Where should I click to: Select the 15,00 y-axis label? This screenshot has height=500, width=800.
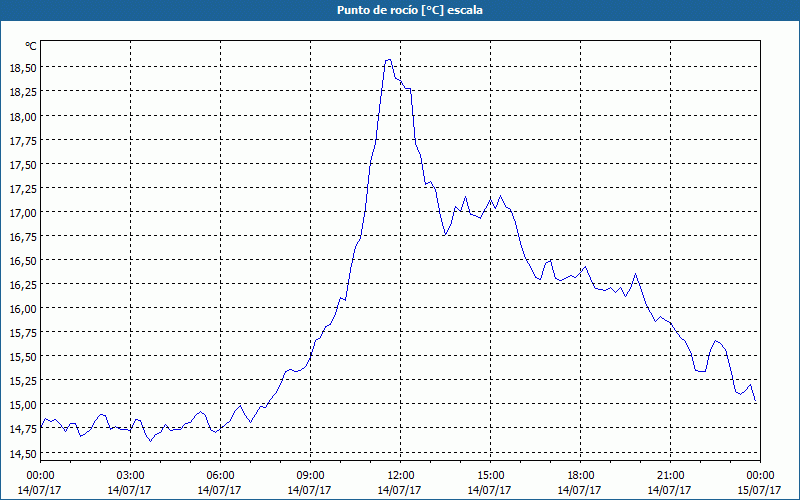coord(23,405)
